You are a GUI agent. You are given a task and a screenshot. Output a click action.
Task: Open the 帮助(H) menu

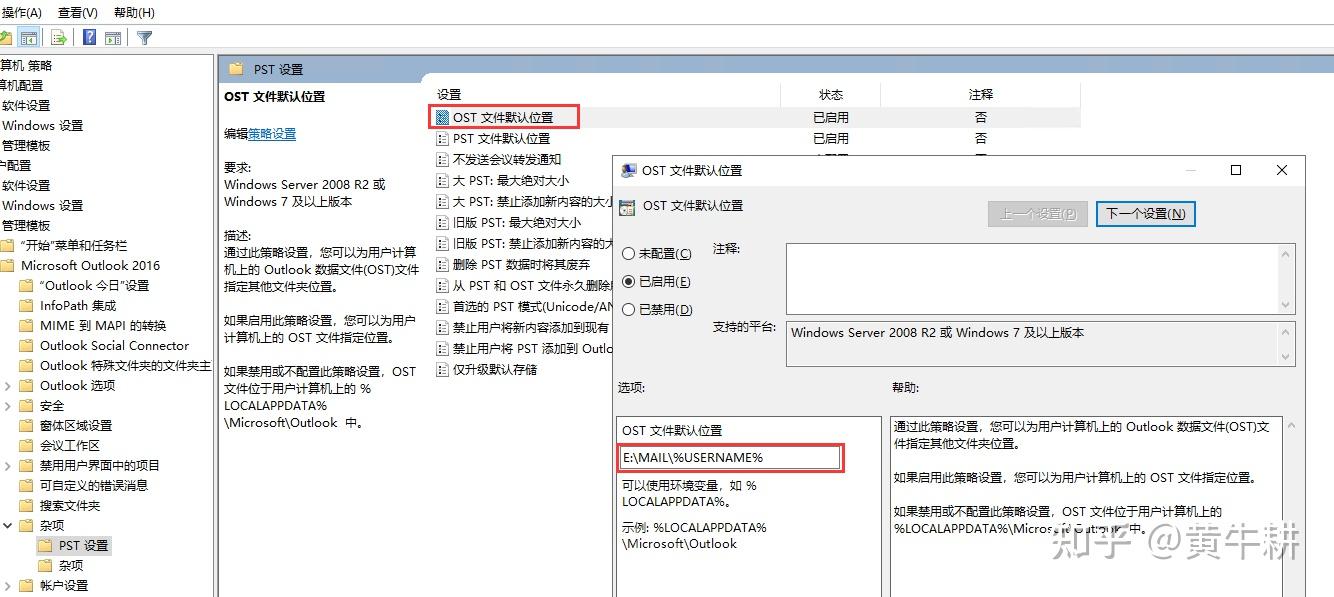134,13
